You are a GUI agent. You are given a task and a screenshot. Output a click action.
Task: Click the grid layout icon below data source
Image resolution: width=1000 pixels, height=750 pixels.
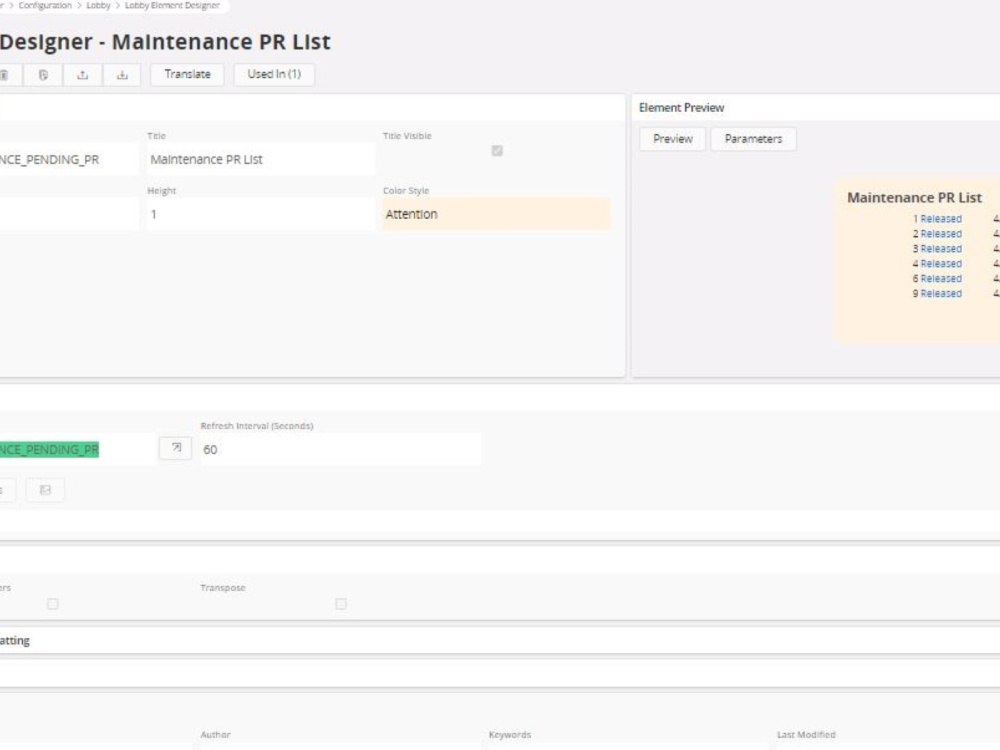coord(45,490)
